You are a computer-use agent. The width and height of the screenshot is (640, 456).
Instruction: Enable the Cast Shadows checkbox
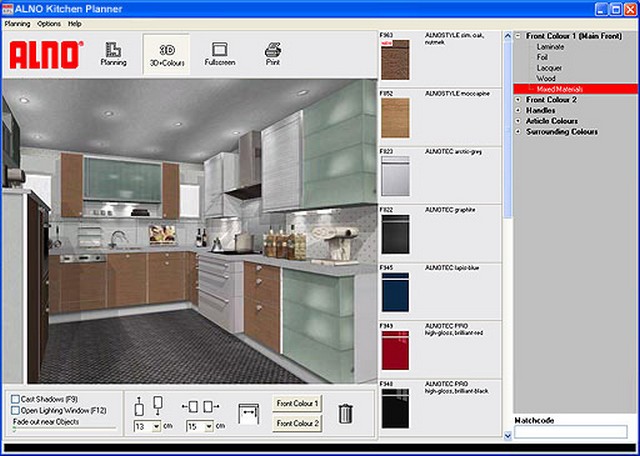point(16,399)
